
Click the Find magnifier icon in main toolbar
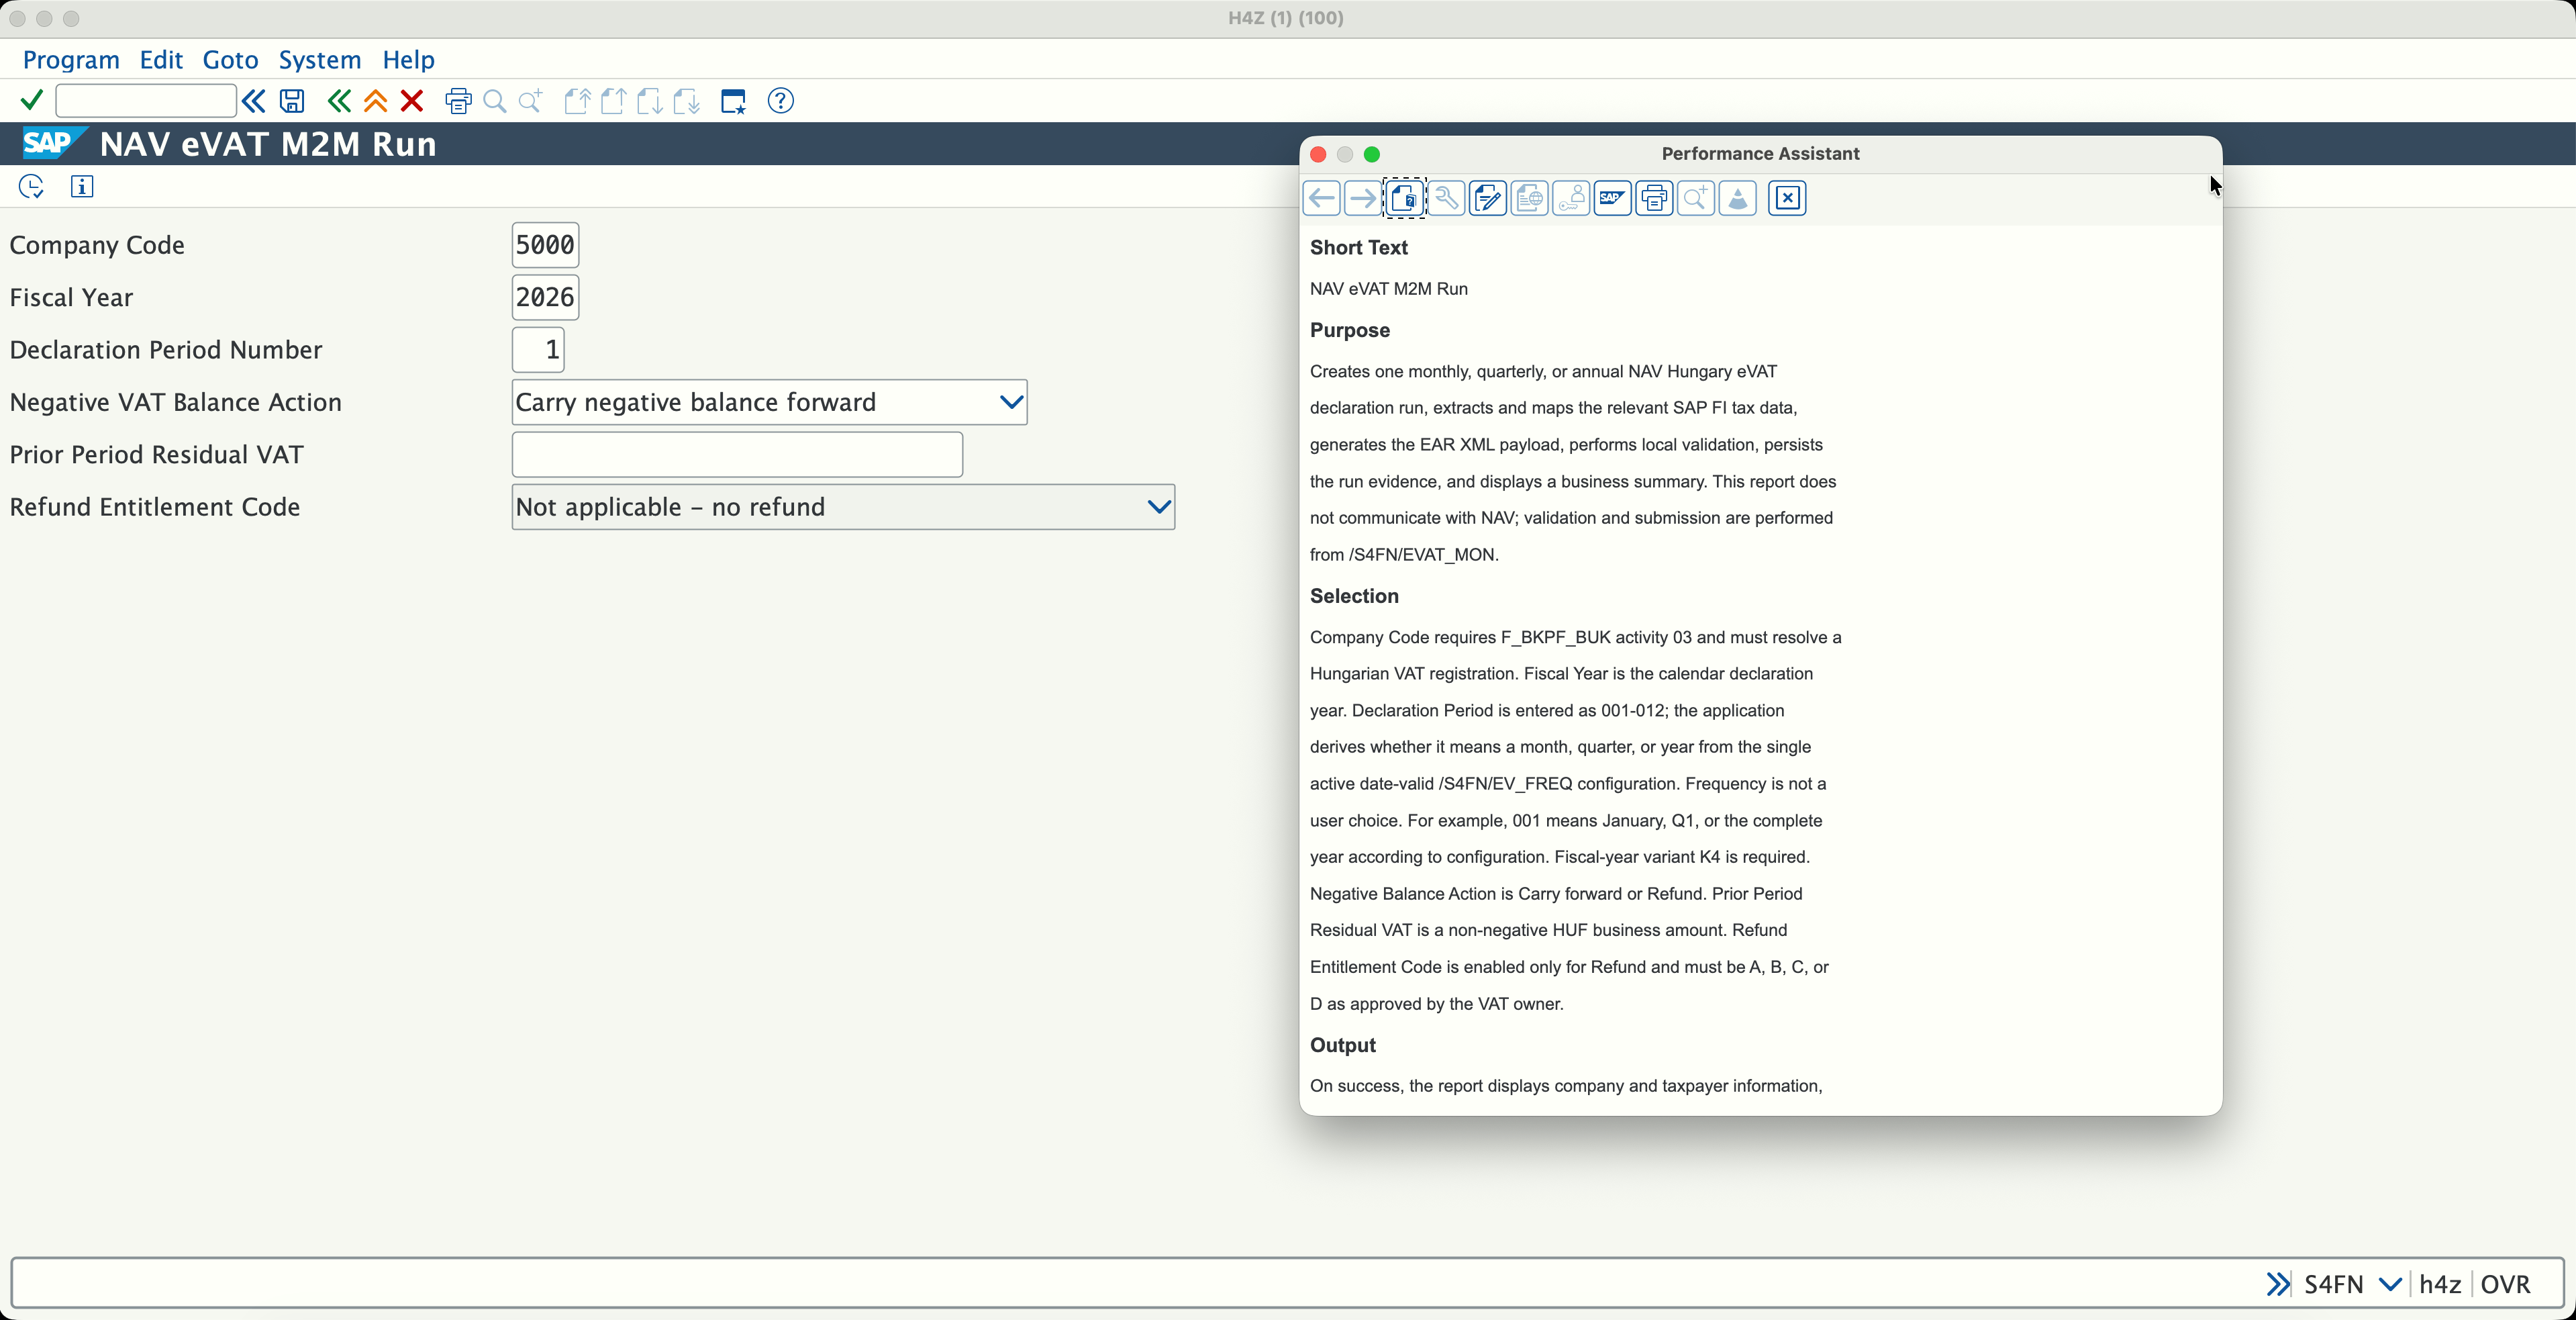(494, 100)
